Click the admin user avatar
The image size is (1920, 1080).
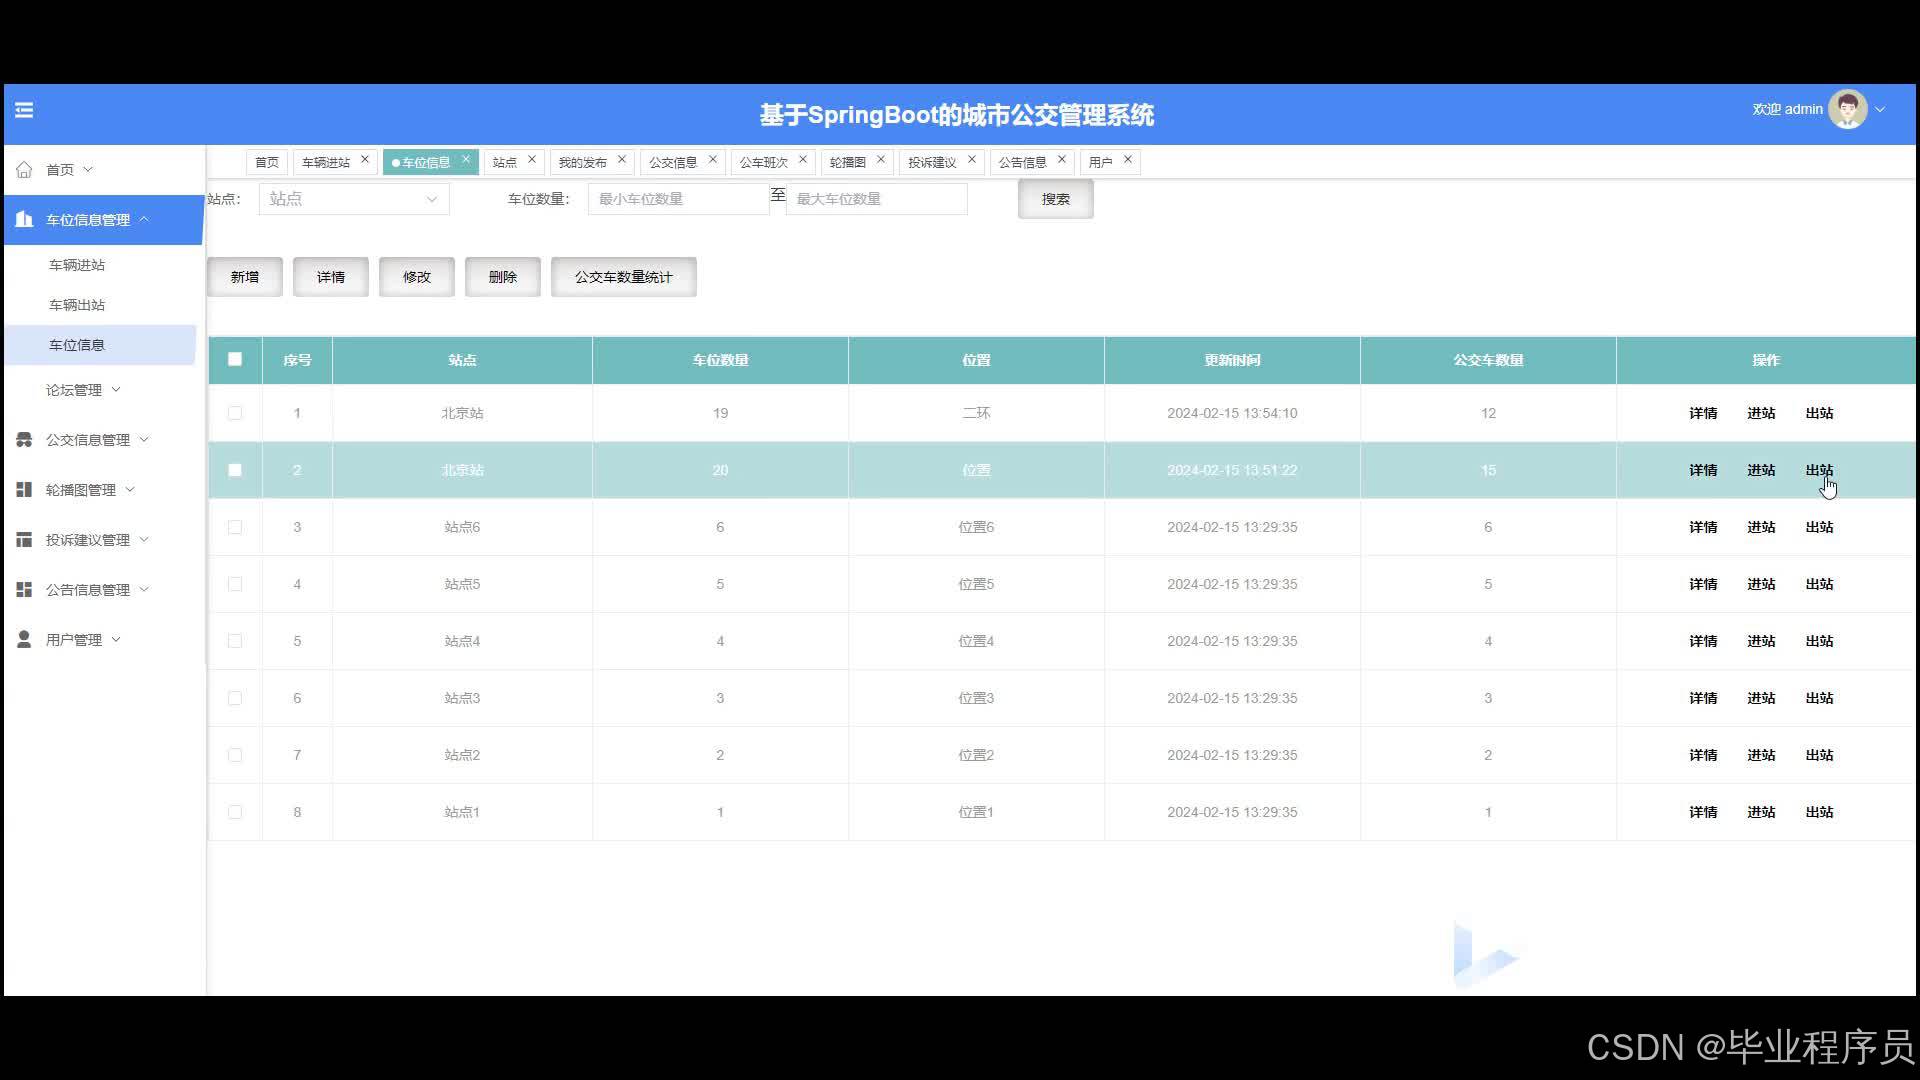tap(1846, 110)
